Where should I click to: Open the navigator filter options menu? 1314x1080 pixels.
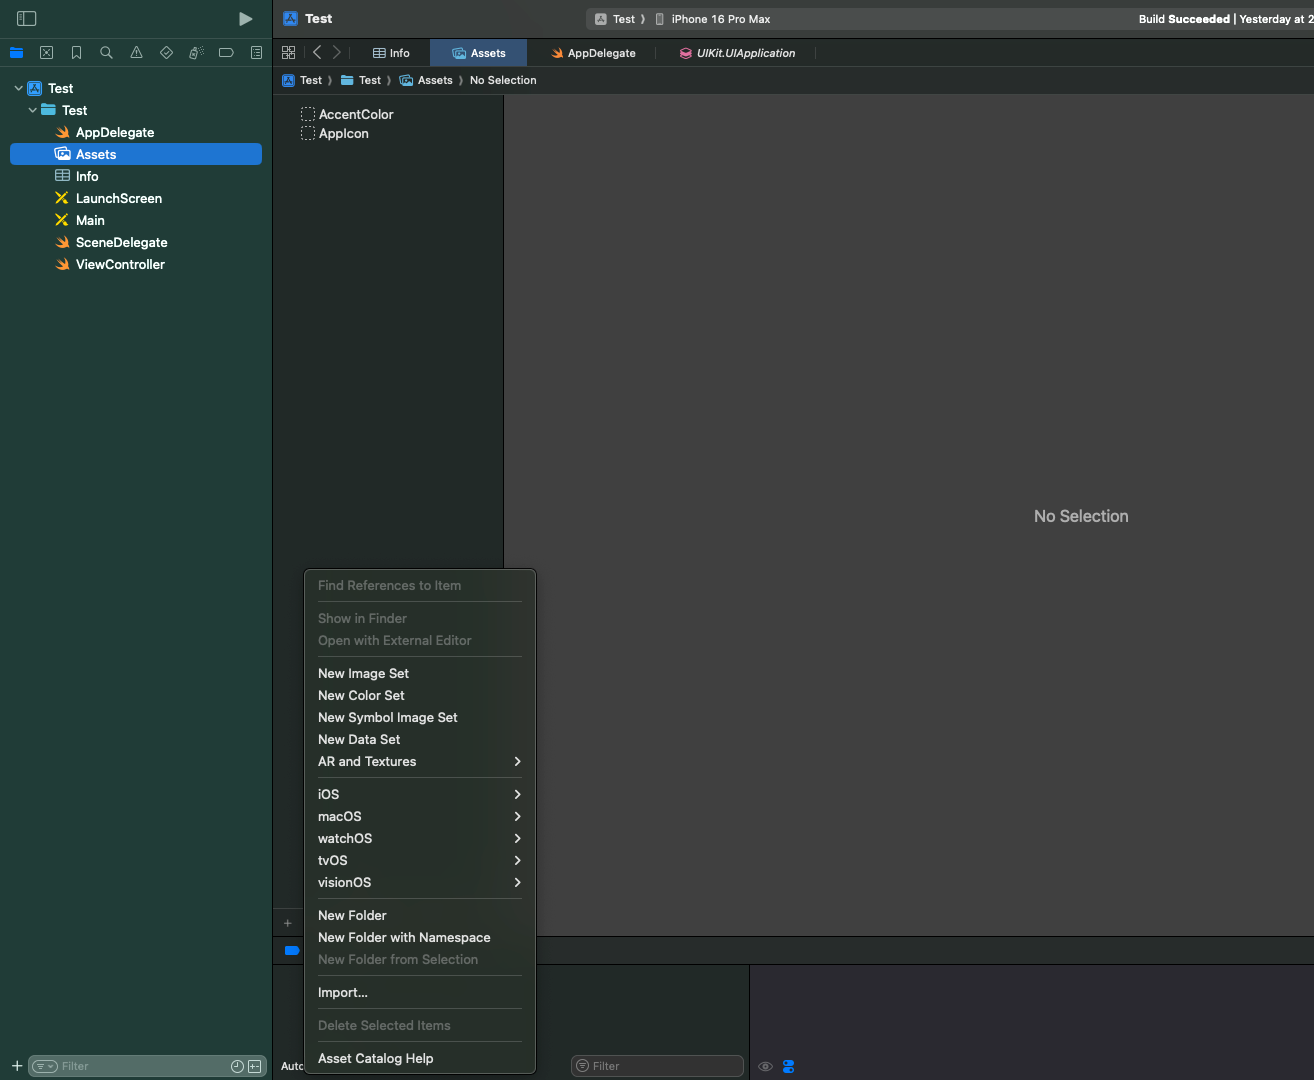(x=45, y=1066)
